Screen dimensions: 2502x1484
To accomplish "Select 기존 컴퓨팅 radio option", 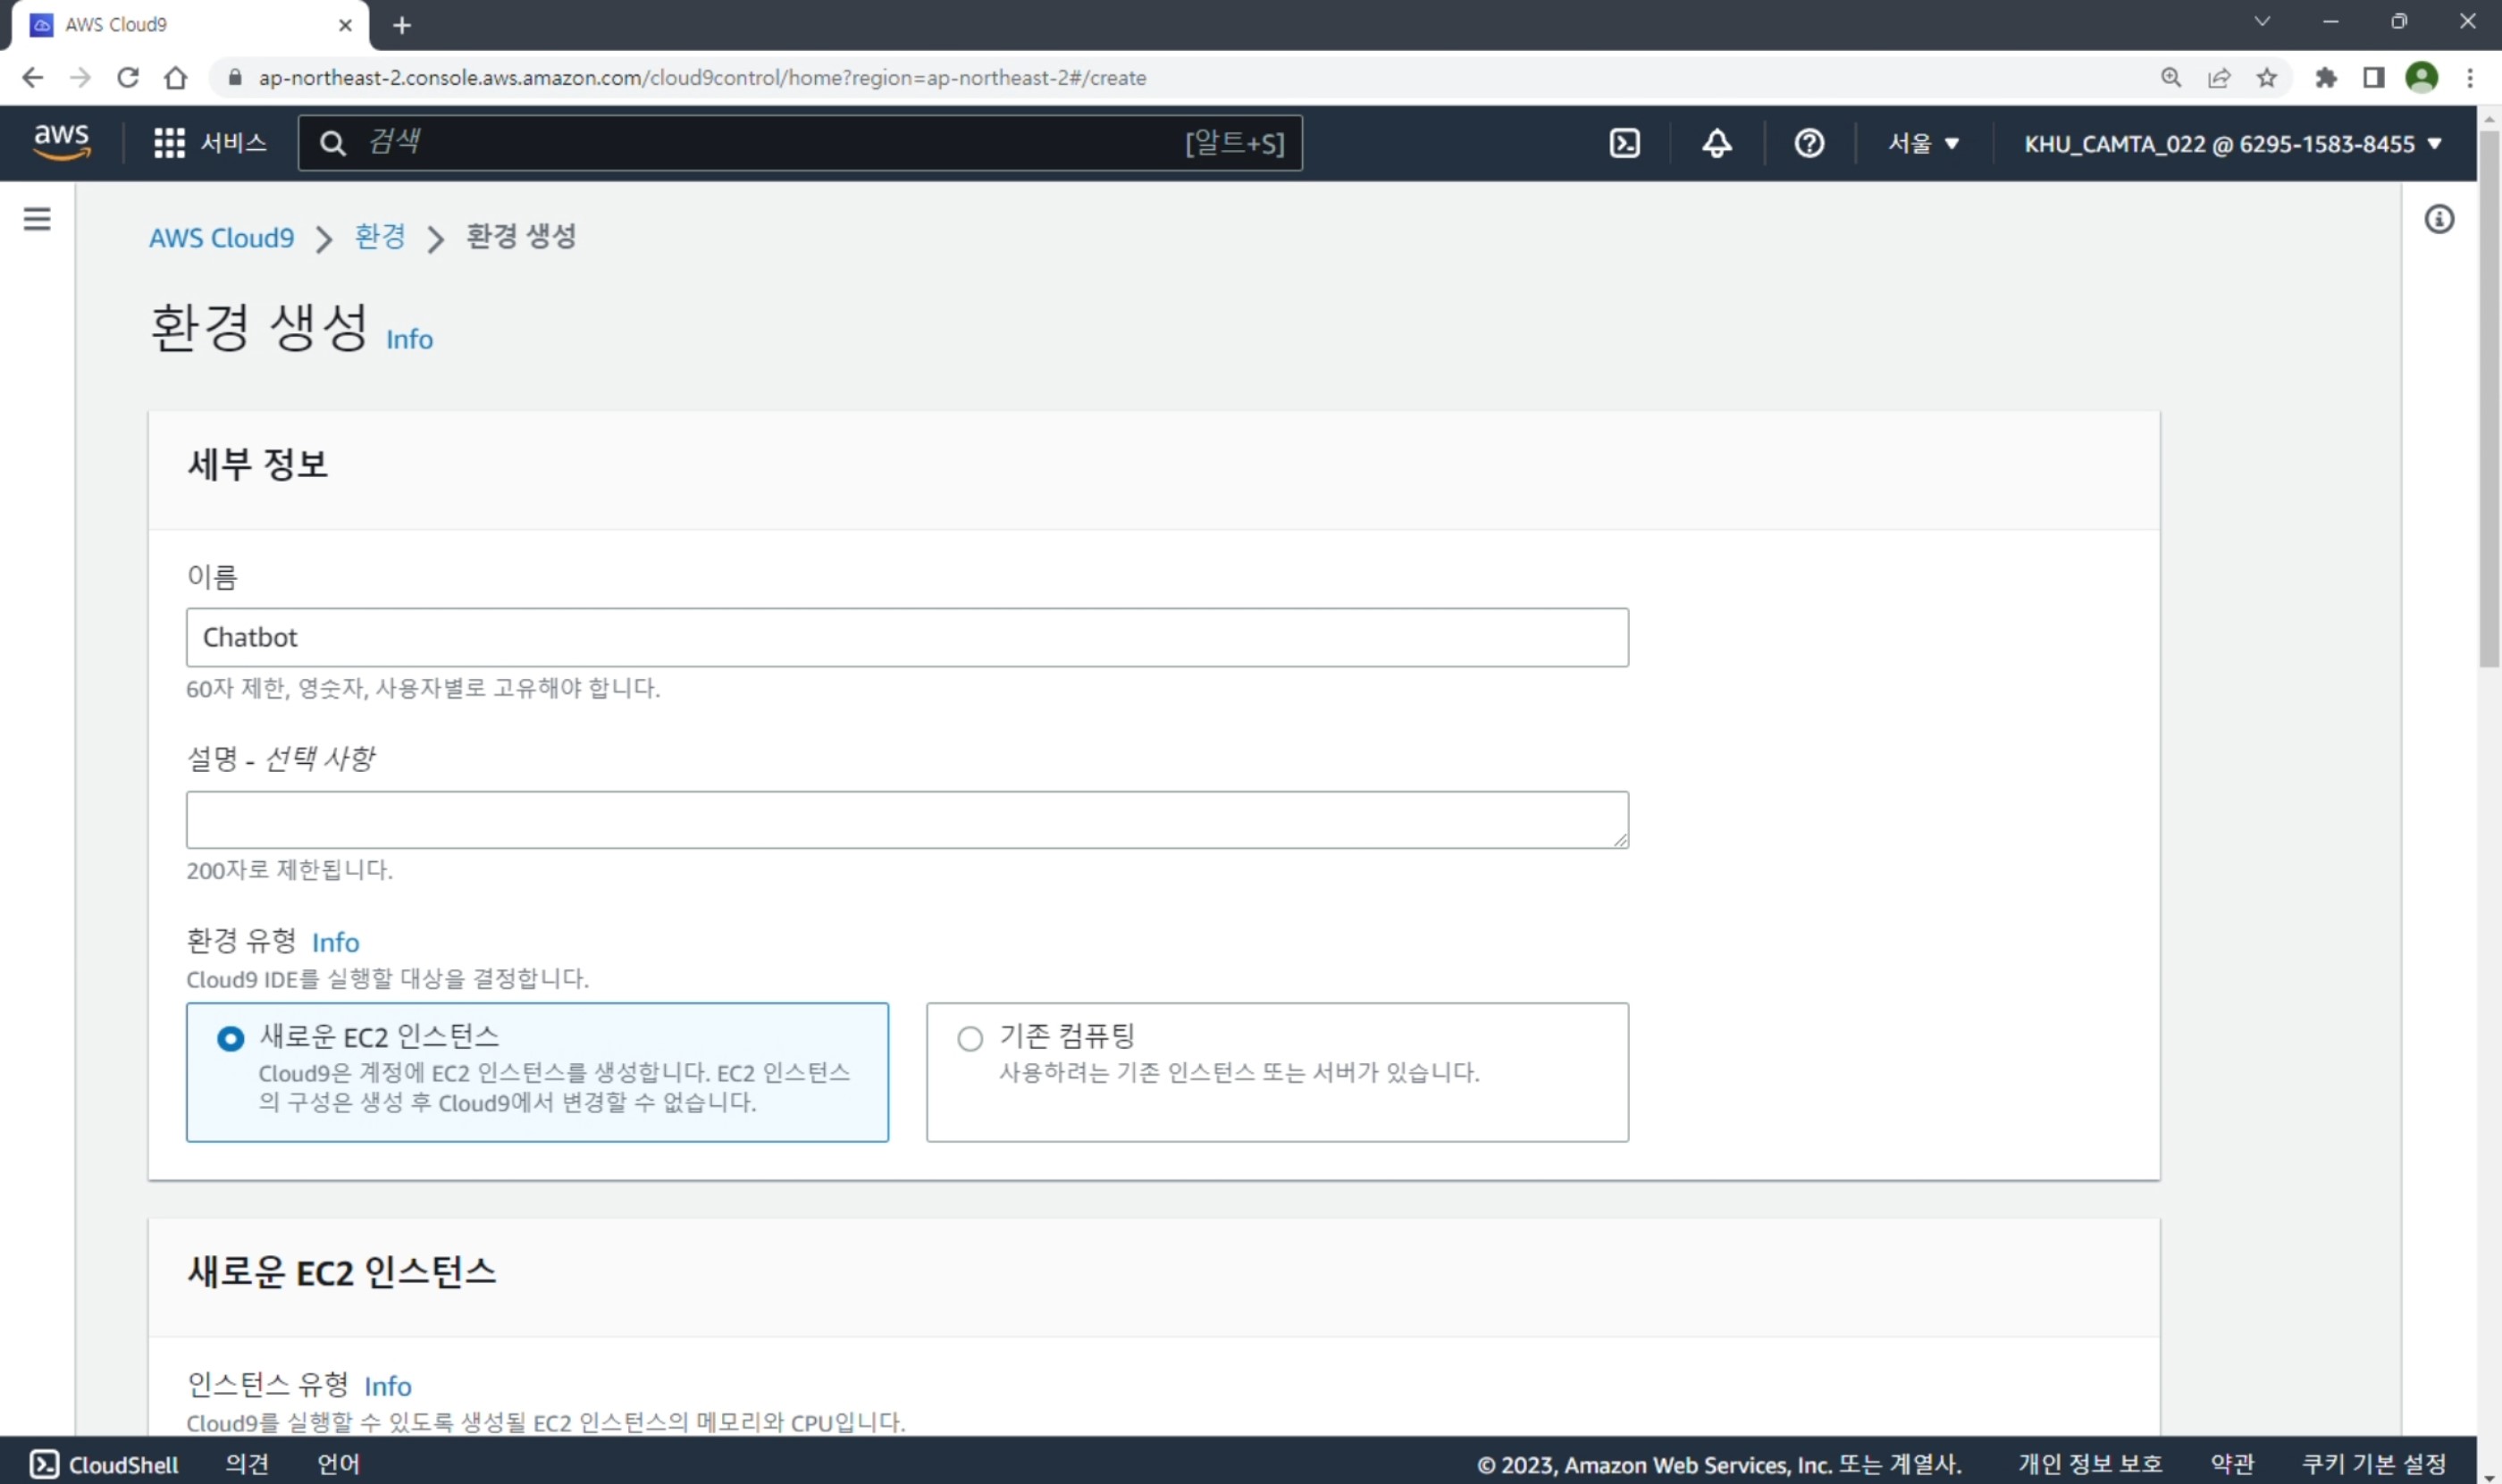I will pyautogui.click(x=969, y=1038).
